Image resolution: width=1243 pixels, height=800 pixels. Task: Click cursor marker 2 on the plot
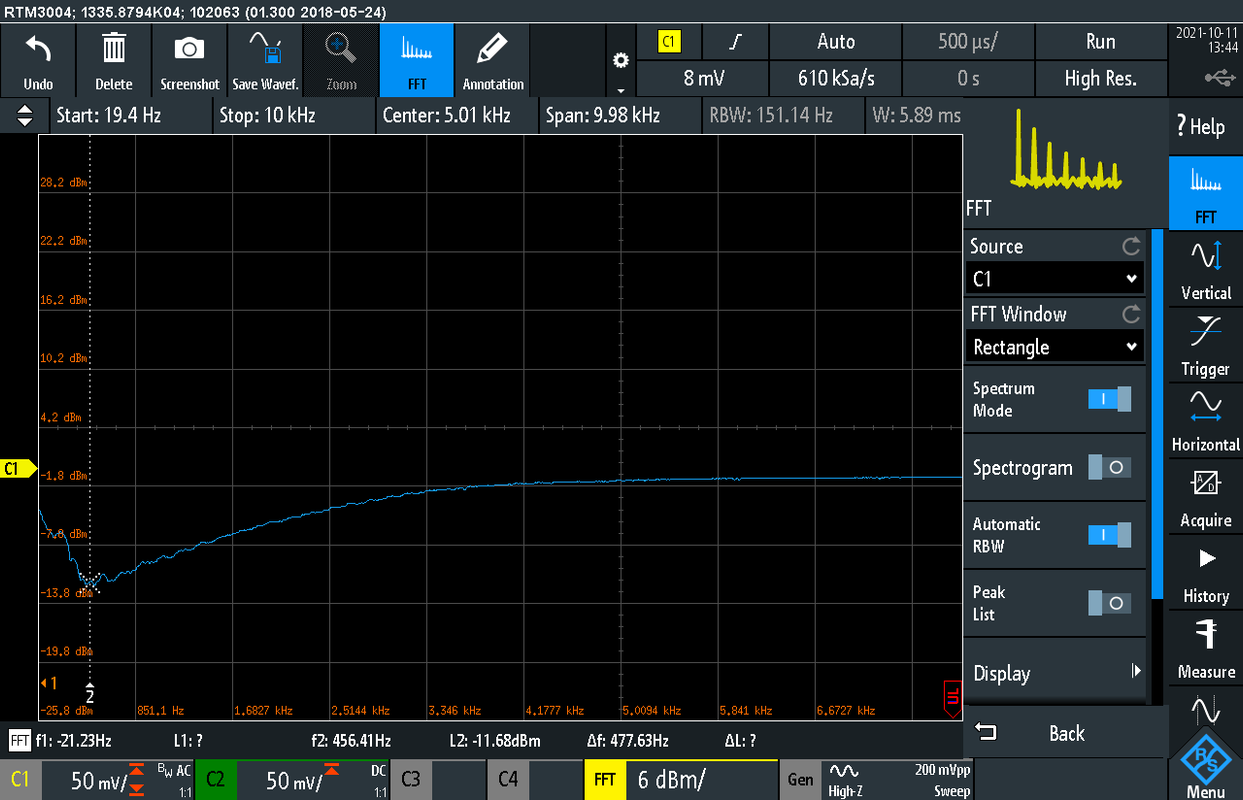pyautogui.click(x=90, y=692)
